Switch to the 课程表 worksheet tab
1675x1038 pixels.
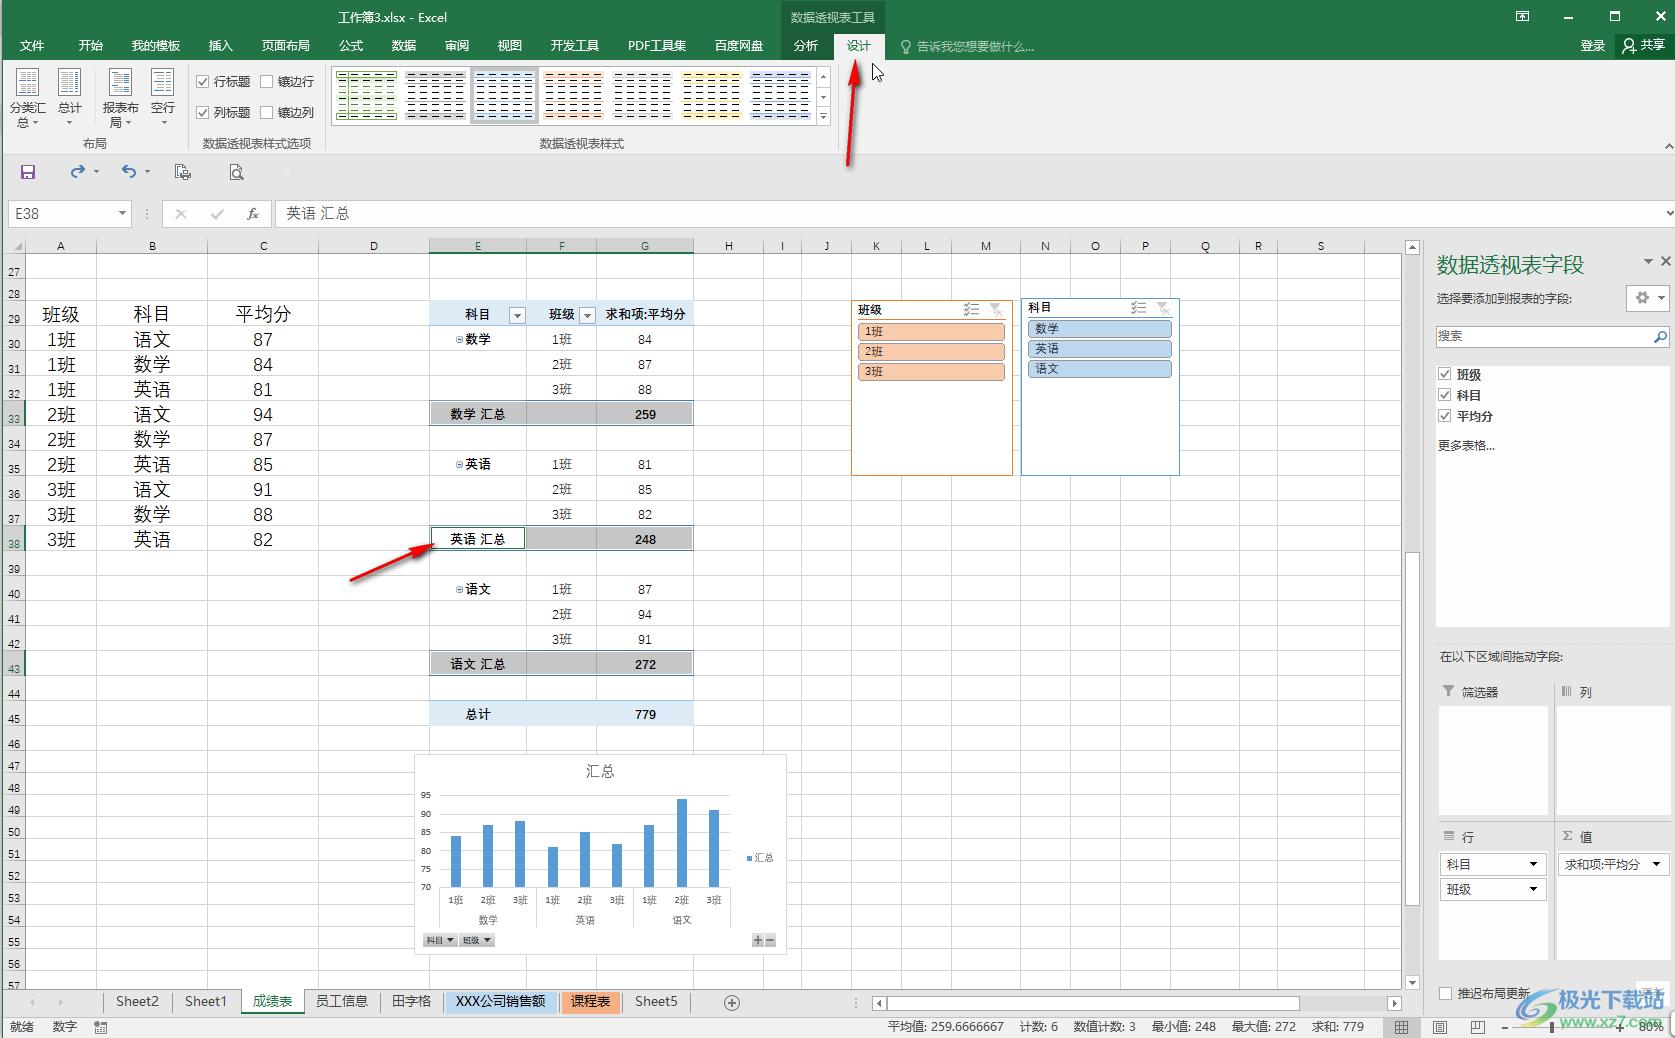(591, 1002)
